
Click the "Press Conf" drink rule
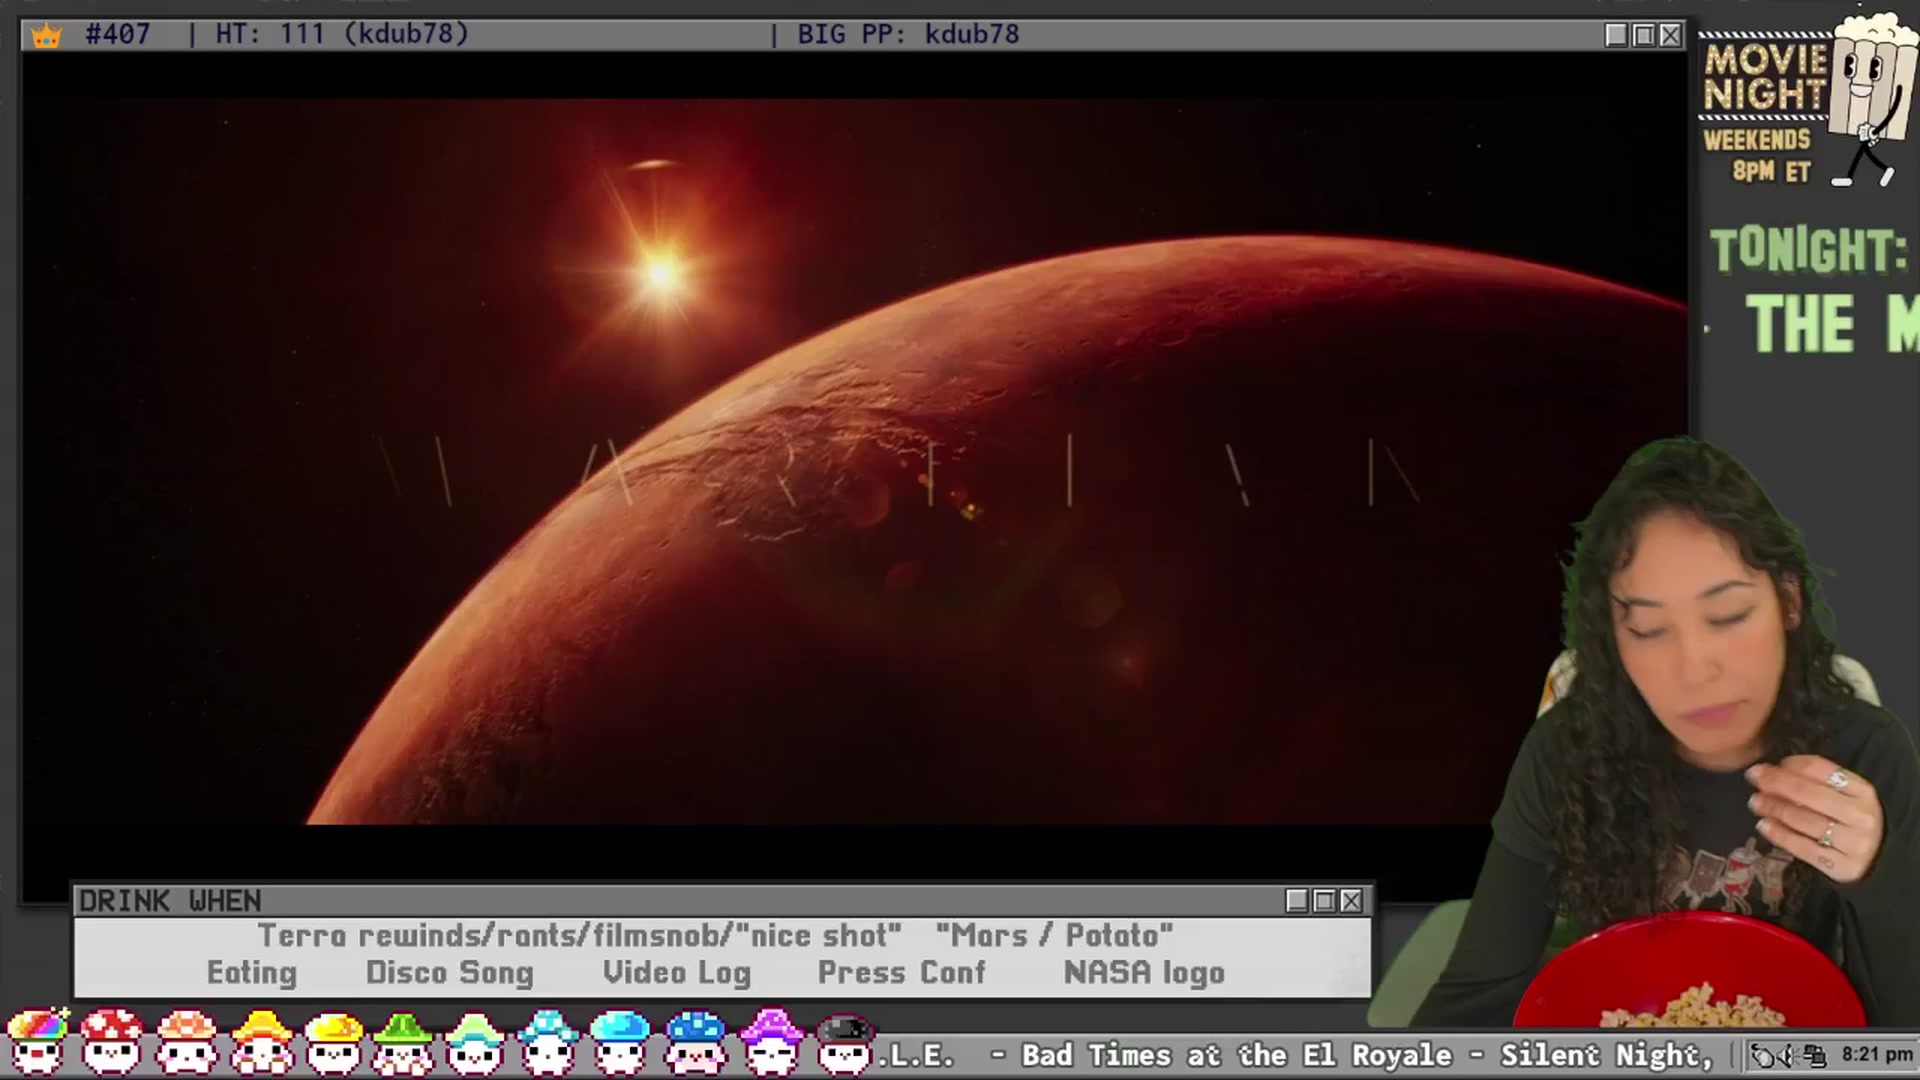[902, 973]
